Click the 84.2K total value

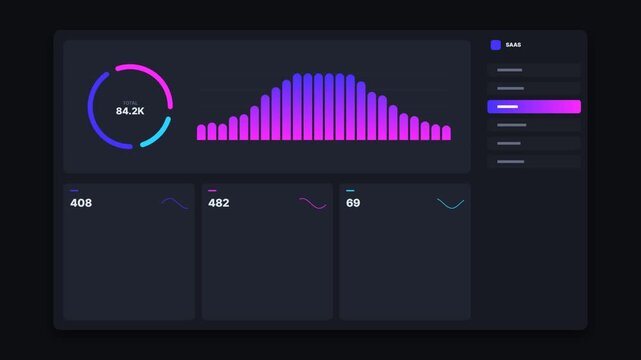tap(130, 111)
